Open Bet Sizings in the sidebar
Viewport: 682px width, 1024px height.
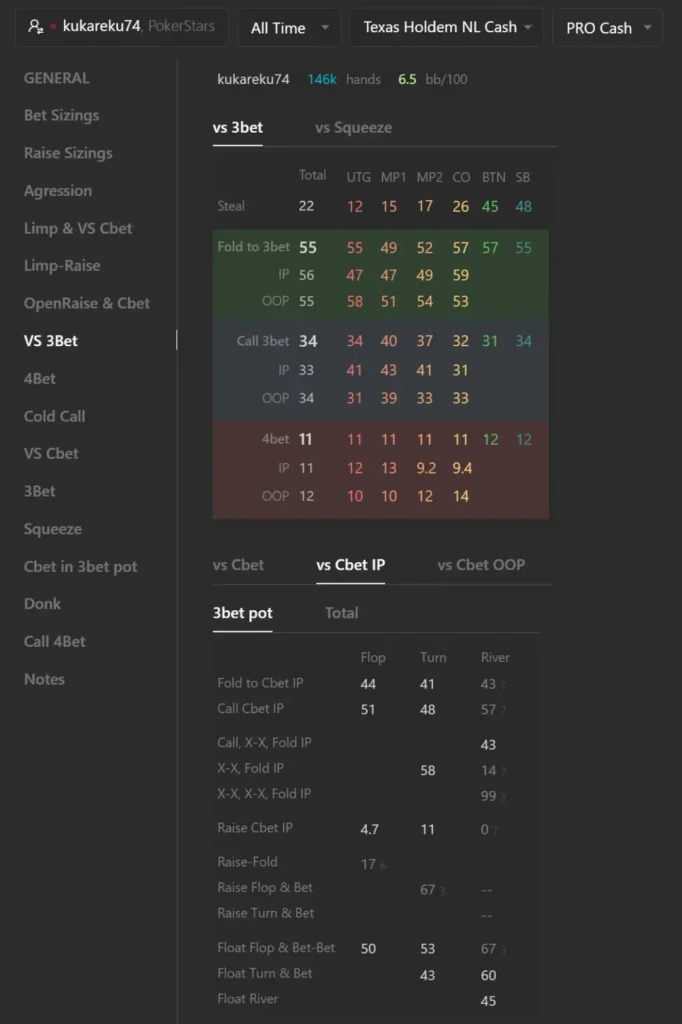(x=61, y=115)
